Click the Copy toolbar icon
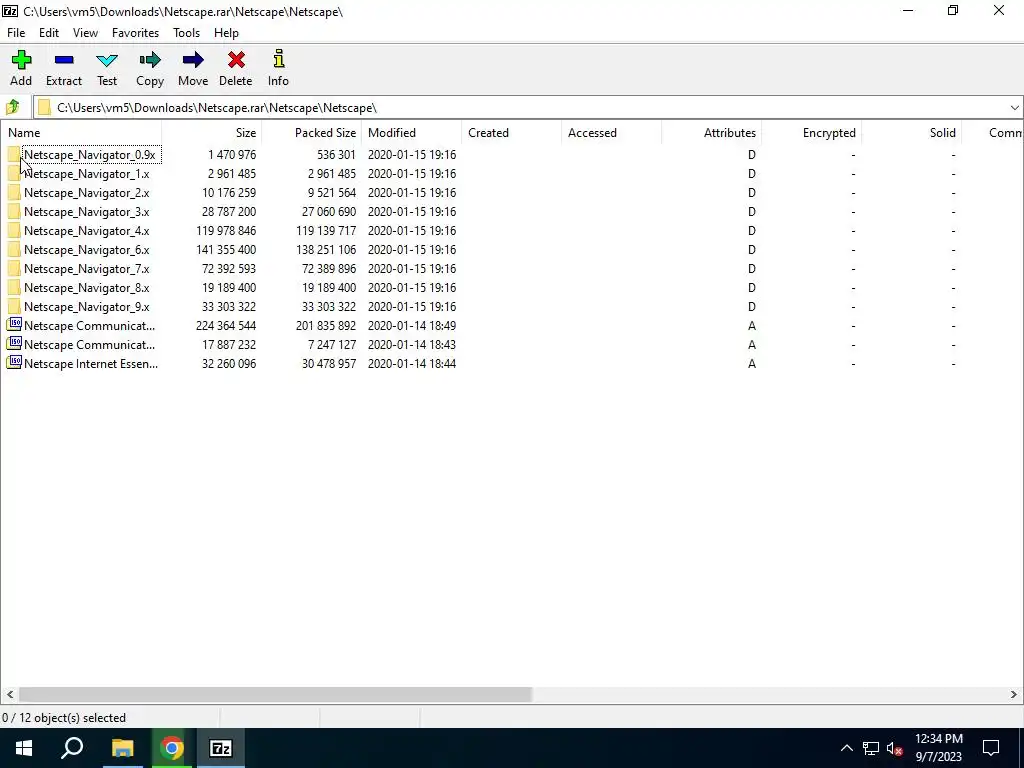The height and width of the screenshot is (768, 1024). 150,68
